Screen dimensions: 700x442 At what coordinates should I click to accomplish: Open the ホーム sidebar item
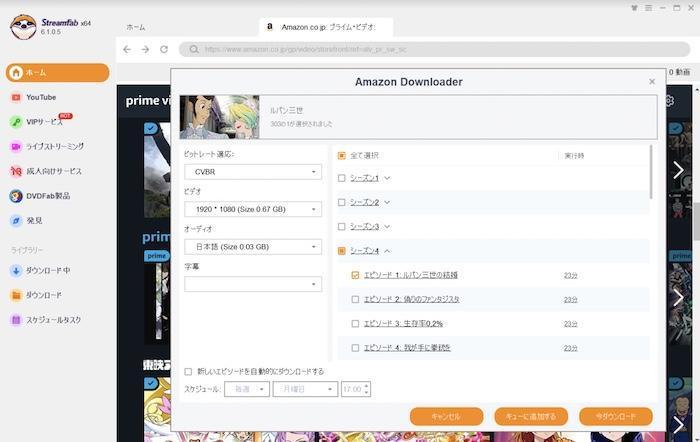coord(58,72)
